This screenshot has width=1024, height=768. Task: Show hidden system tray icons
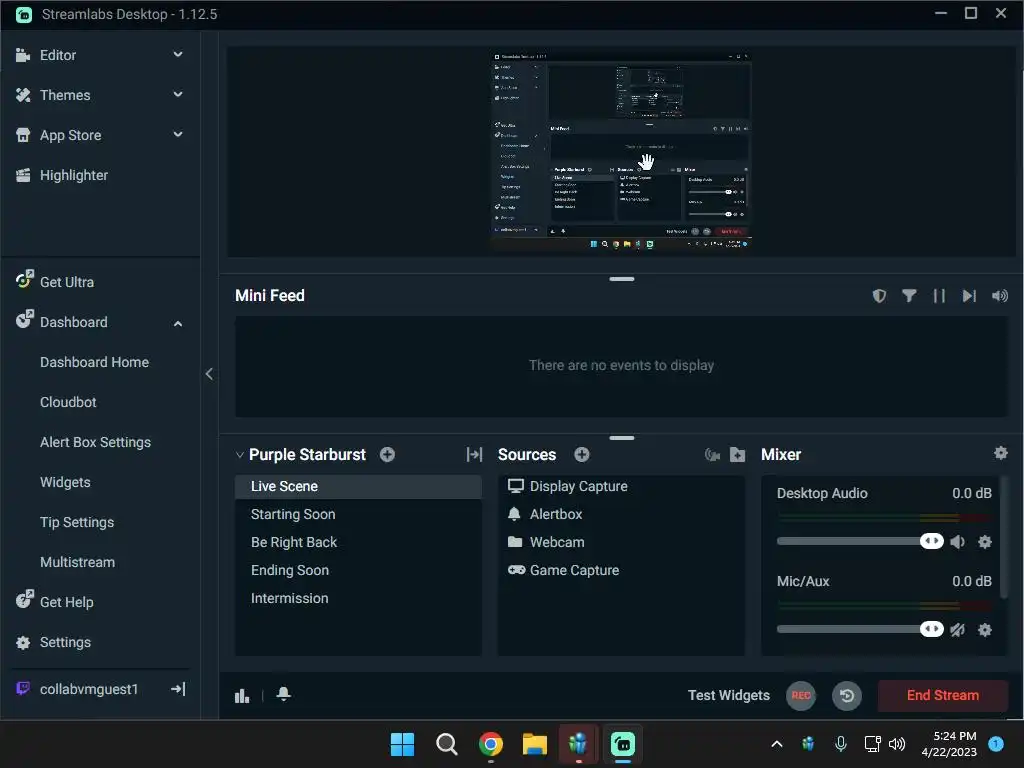pyautogui.click(x=776, y=744)
